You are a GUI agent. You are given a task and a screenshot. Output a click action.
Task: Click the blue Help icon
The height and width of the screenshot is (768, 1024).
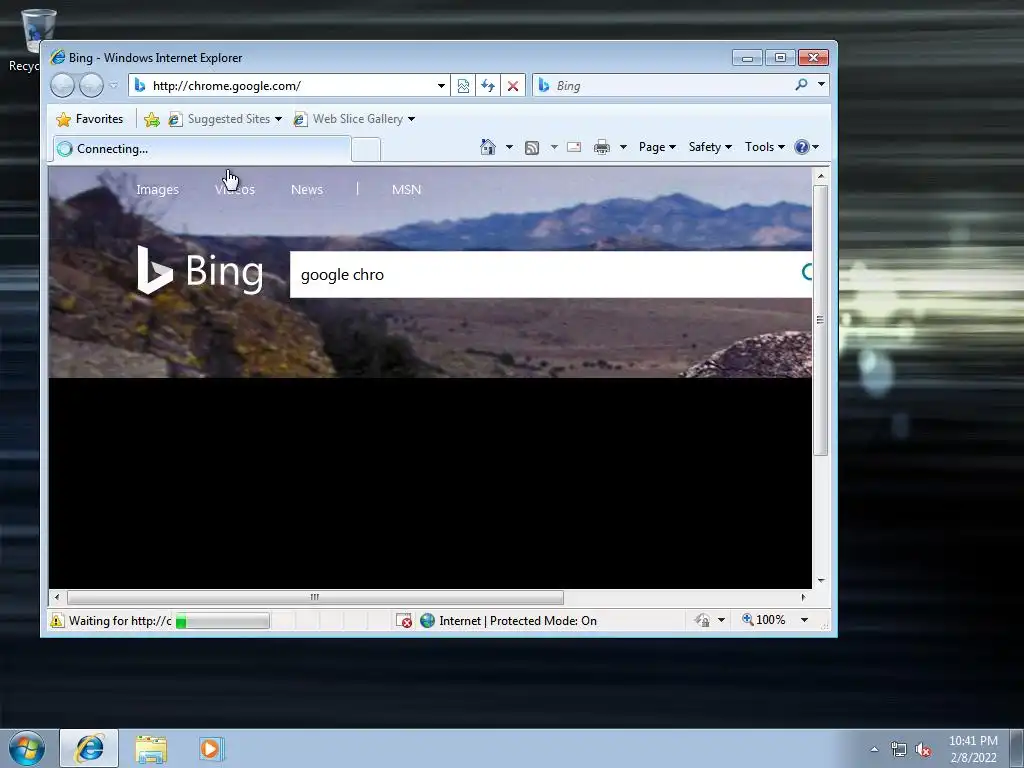802,147
